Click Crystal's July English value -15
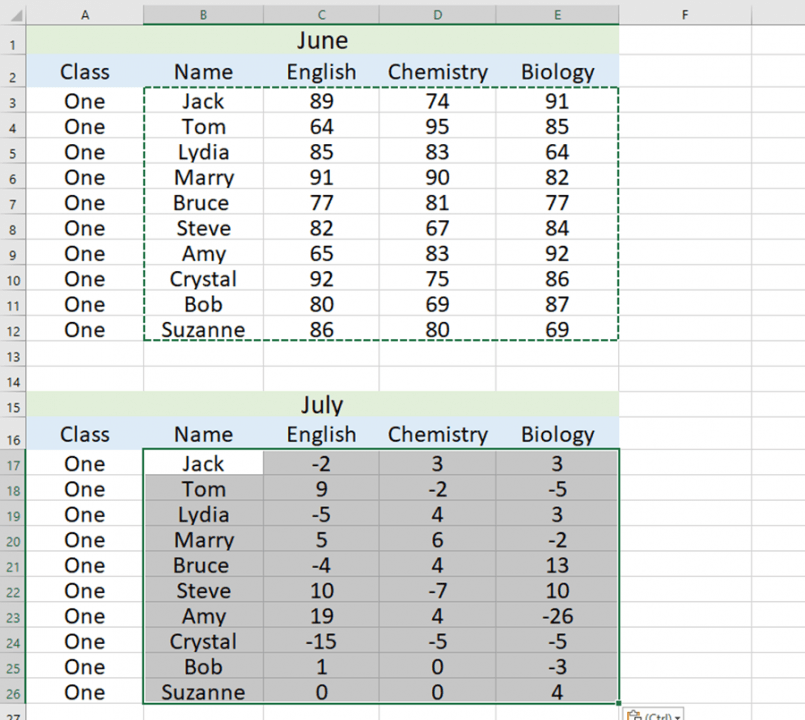805x720 pixels. pos(321,641)
